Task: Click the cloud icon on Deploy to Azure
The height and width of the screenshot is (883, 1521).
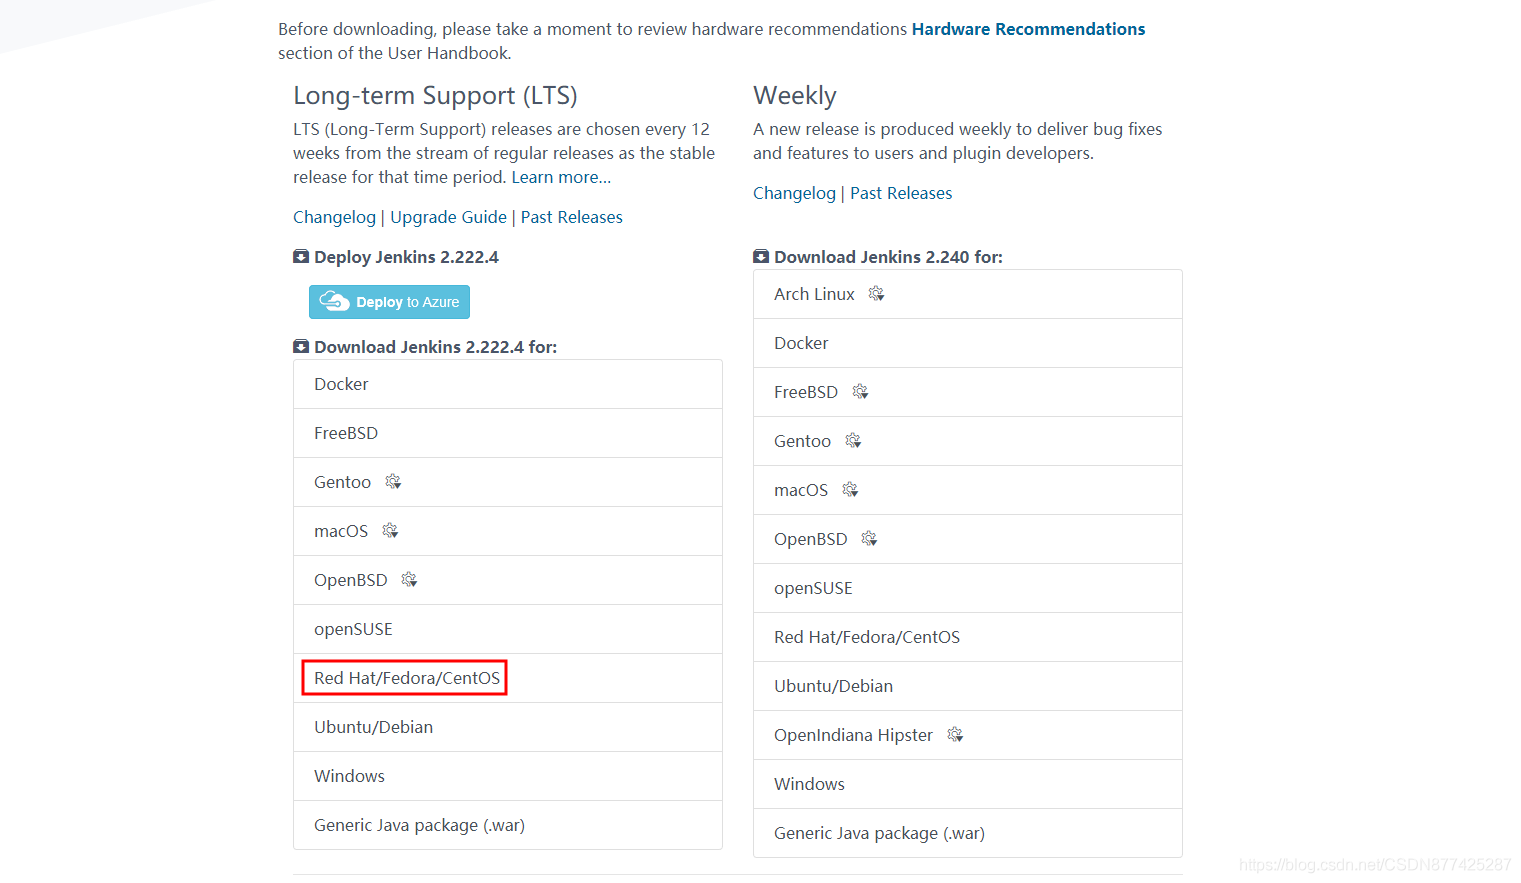Action: click(334, 301)
